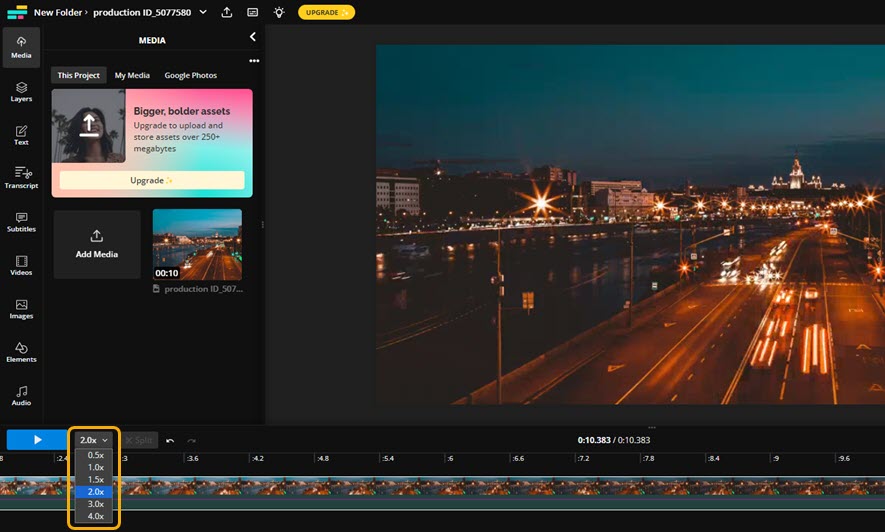This screenshot has width=885, height=532.
Task: Open the Audio panel
Action: pos(21,395)
